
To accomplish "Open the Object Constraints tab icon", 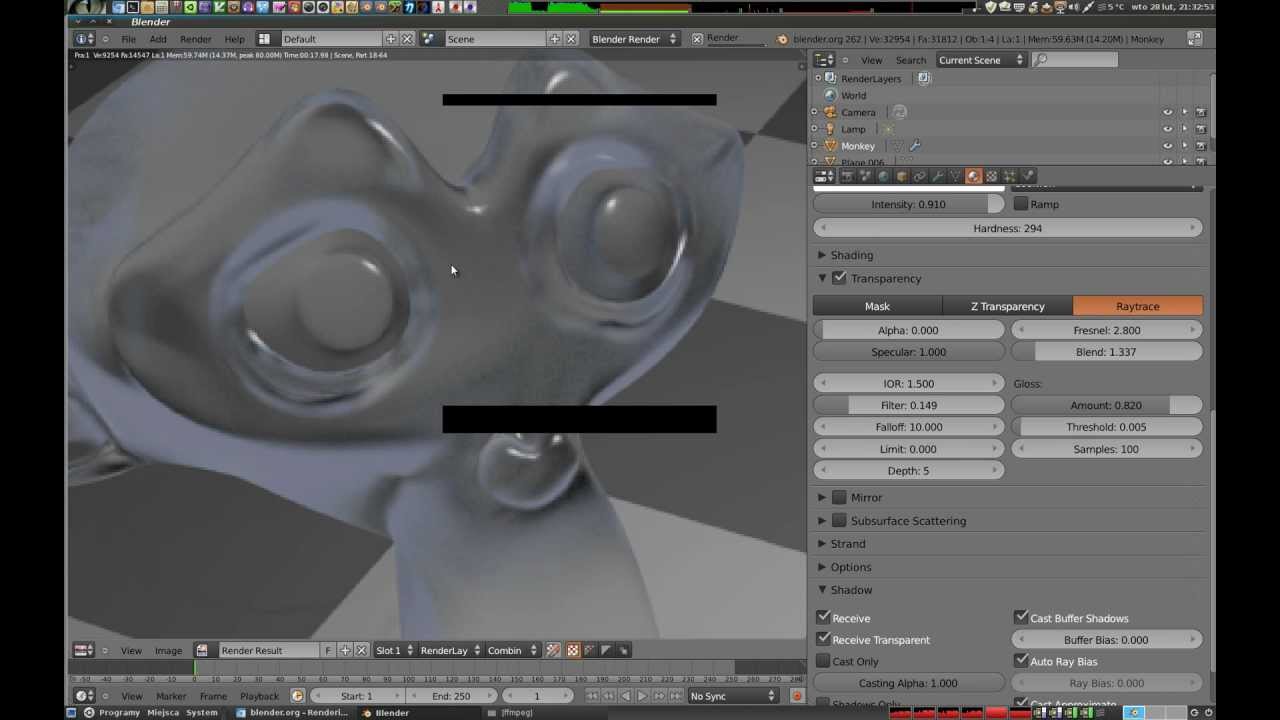I will click(919, 176).
